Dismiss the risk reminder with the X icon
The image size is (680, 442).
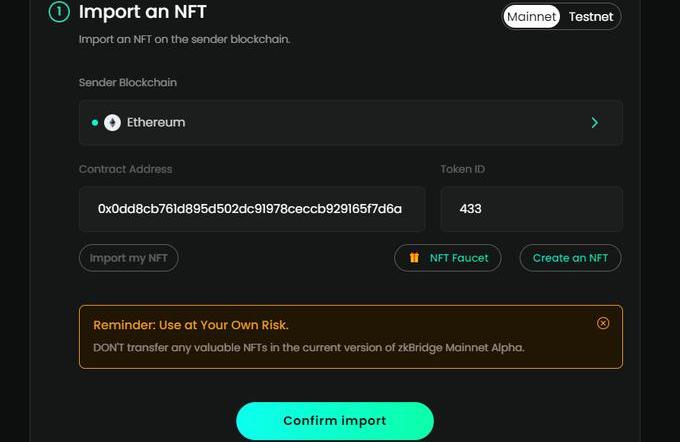pyautogui.click(x=602, y=323)
